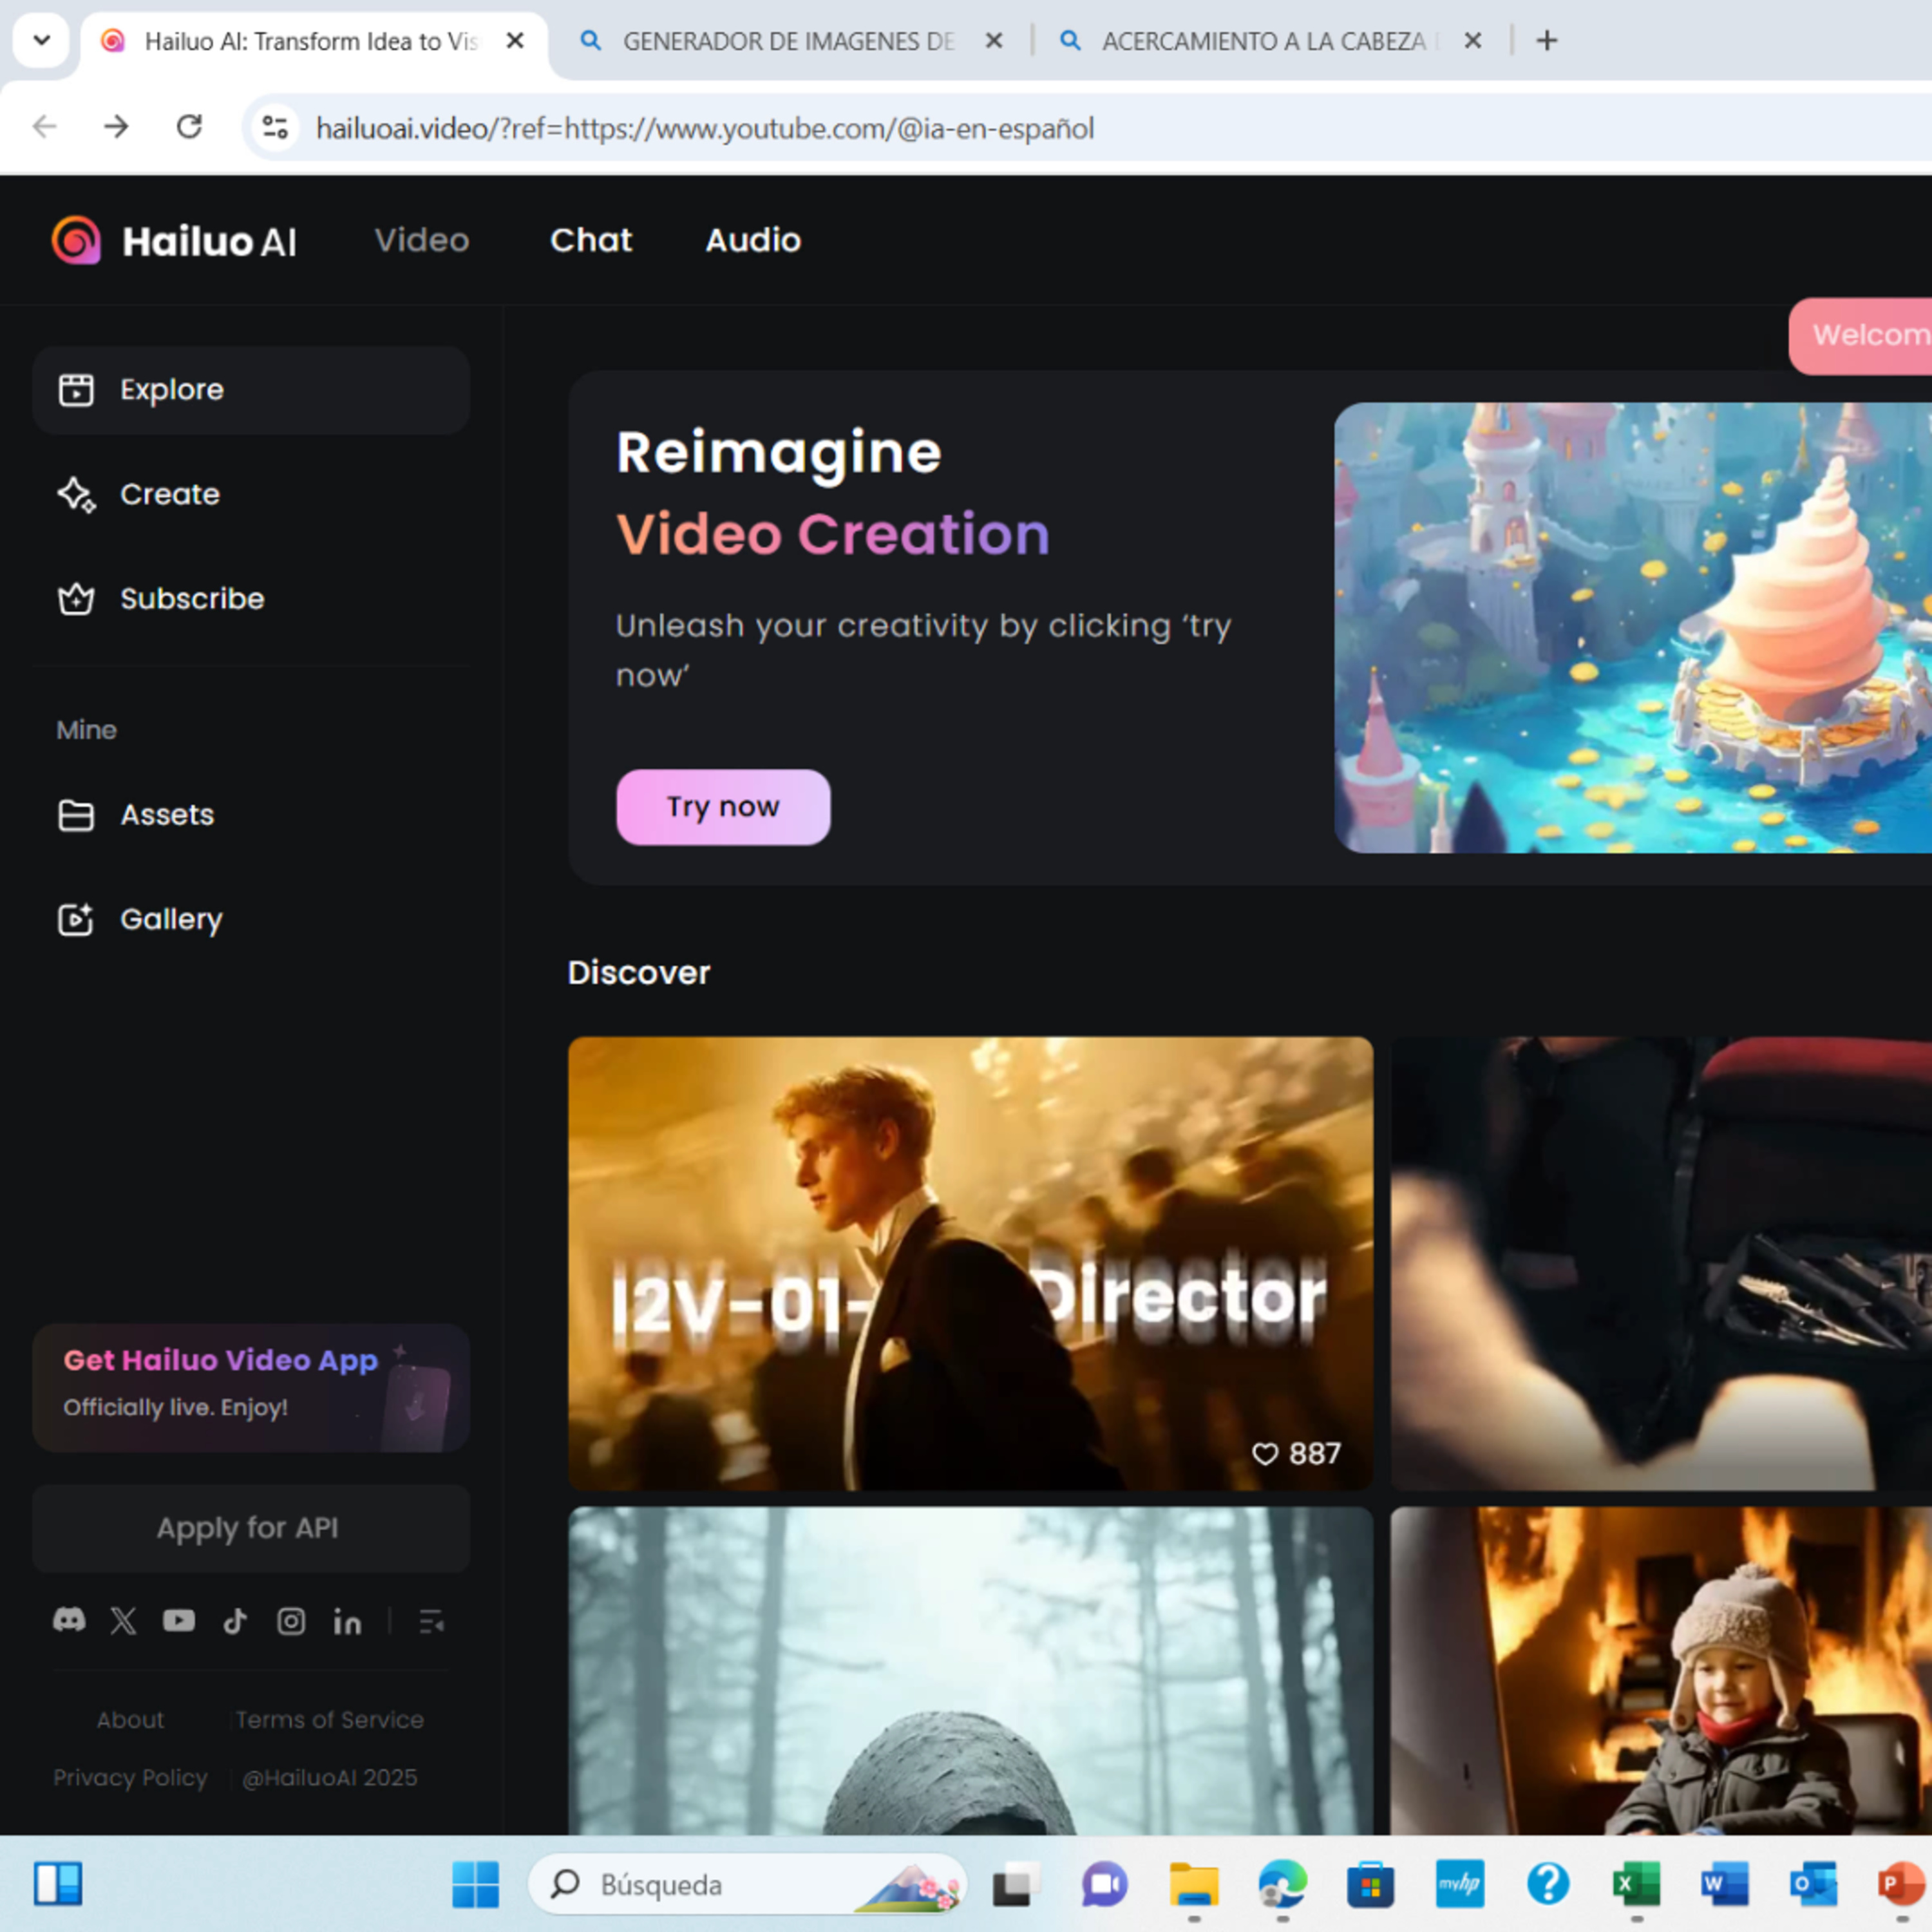Image resolution: width=1932 pixels, height=1932 pixels.
Task: Open the I2V-01-Director video thumbnail
Action: pyautogui.click(x=970, y=1263)
